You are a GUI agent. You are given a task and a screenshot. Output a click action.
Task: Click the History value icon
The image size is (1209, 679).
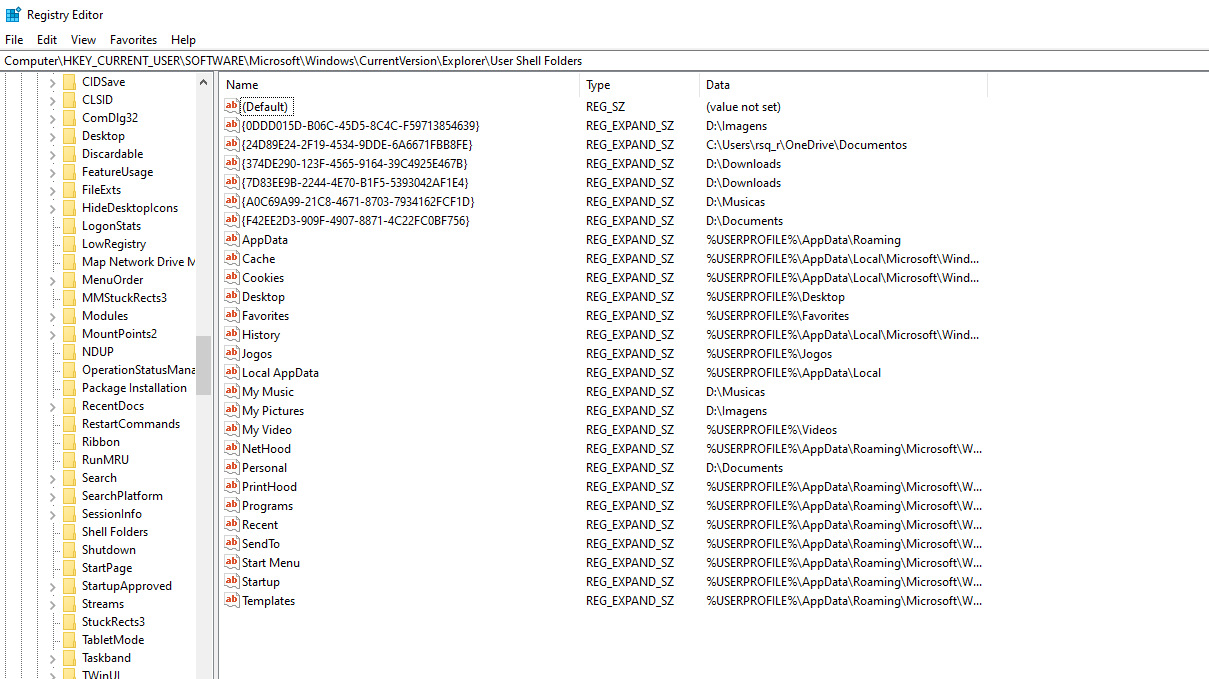click(232, 334)
